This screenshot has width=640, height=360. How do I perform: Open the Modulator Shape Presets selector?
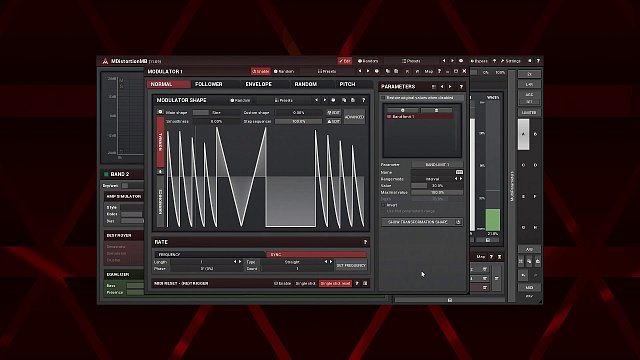tap(284, 100)
